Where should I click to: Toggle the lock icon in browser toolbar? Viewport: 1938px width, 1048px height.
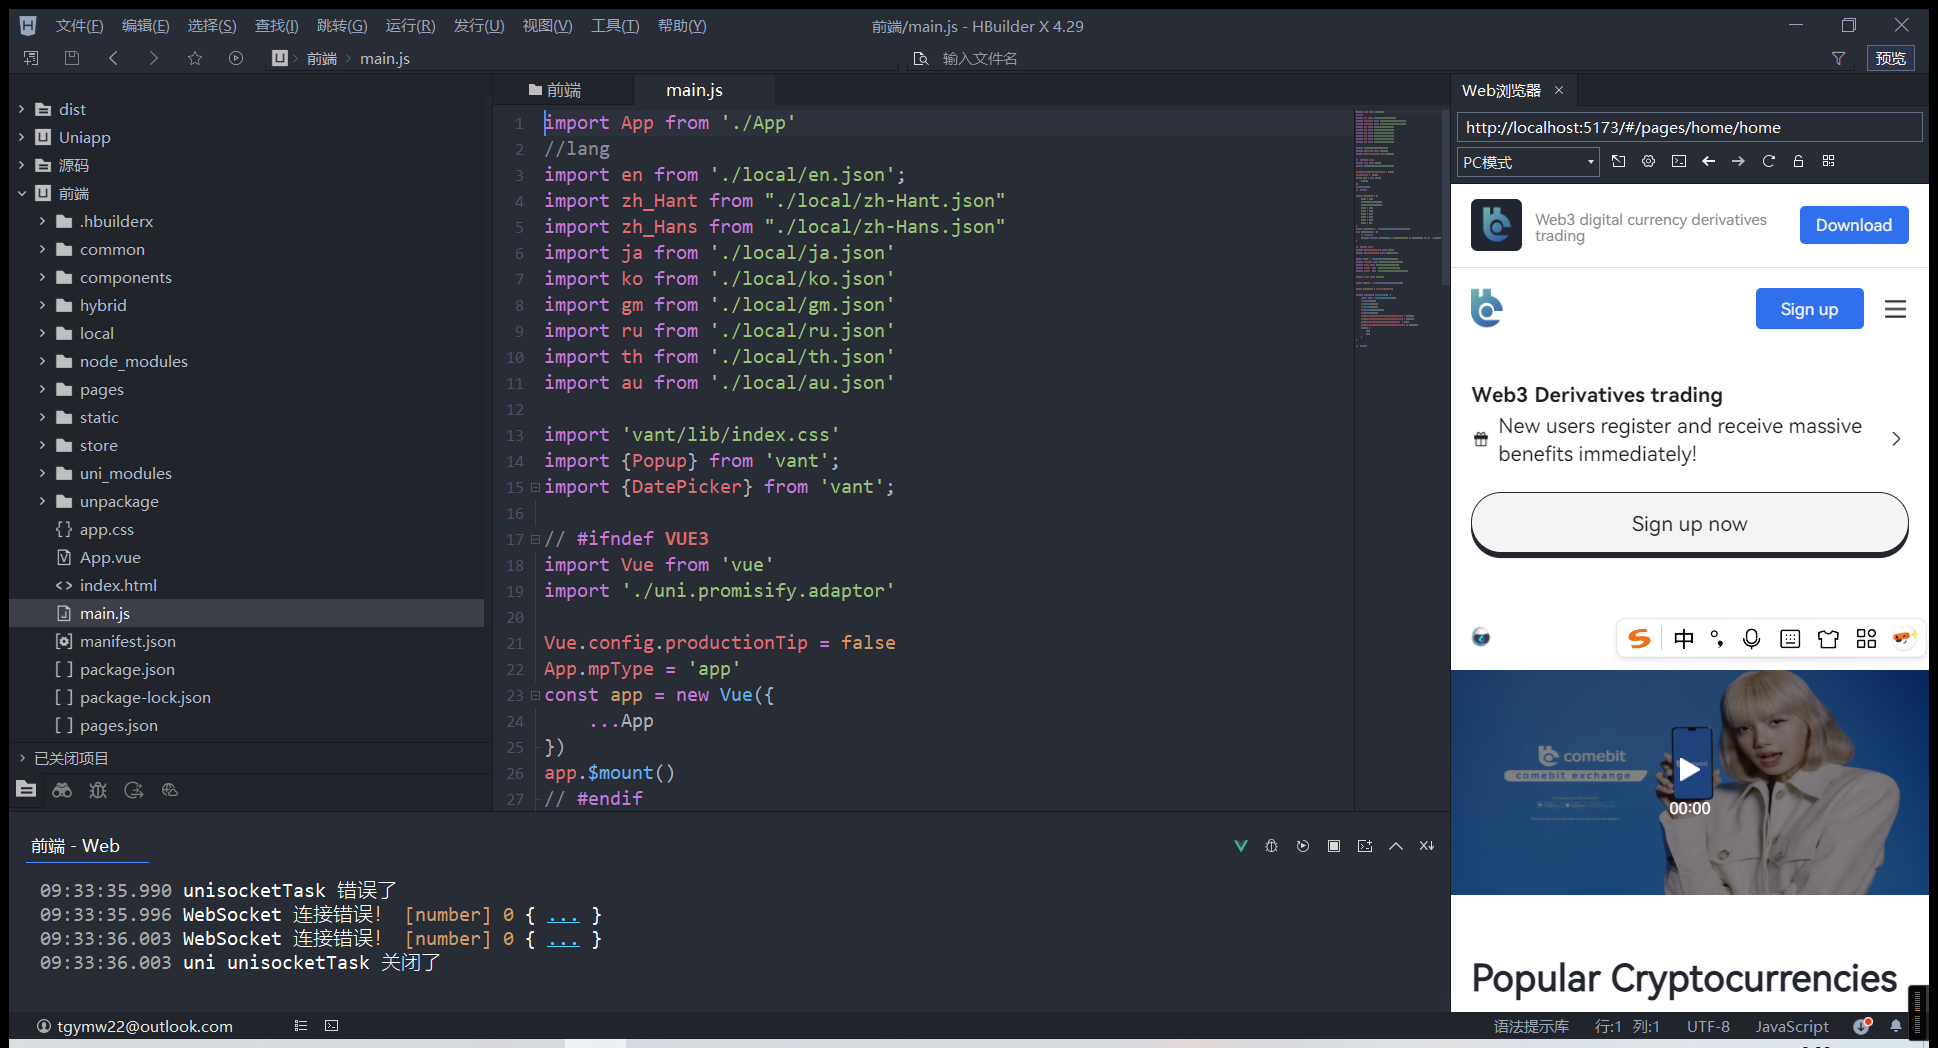[1798, 161]
